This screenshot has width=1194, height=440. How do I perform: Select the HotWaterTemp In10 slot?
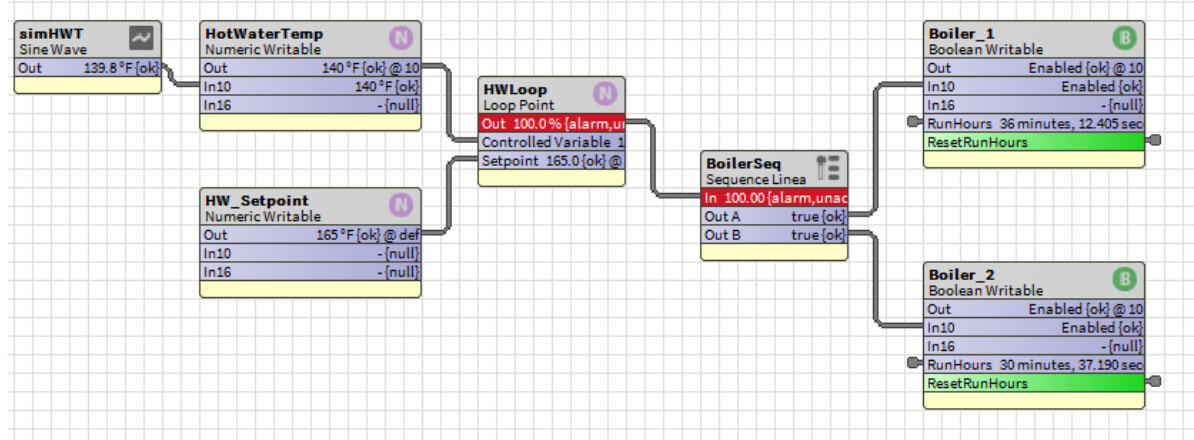(311, 87)
